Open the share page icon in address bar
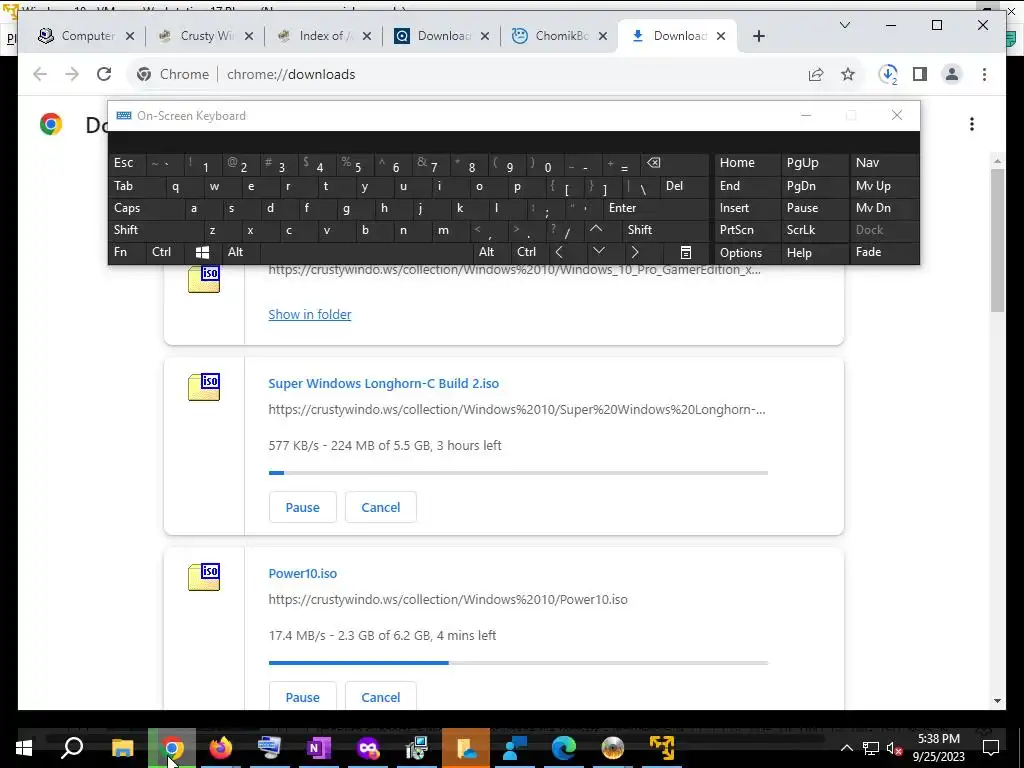The image size is (1024, 768). point(816,74)
